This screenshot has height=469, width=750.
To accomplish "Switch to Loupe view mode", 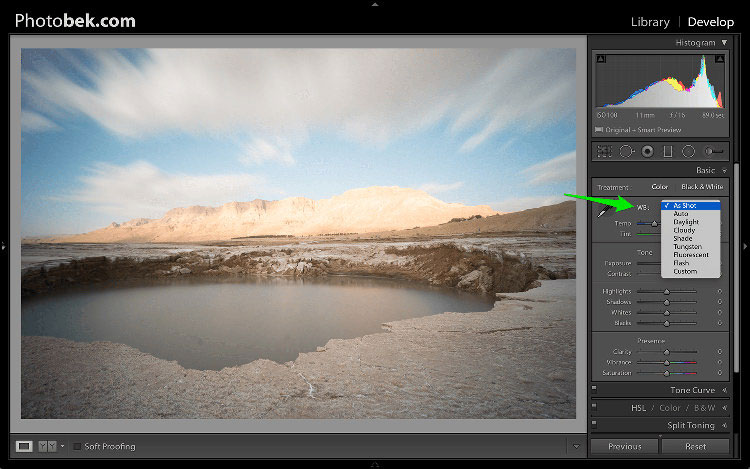I will [25, 446].
